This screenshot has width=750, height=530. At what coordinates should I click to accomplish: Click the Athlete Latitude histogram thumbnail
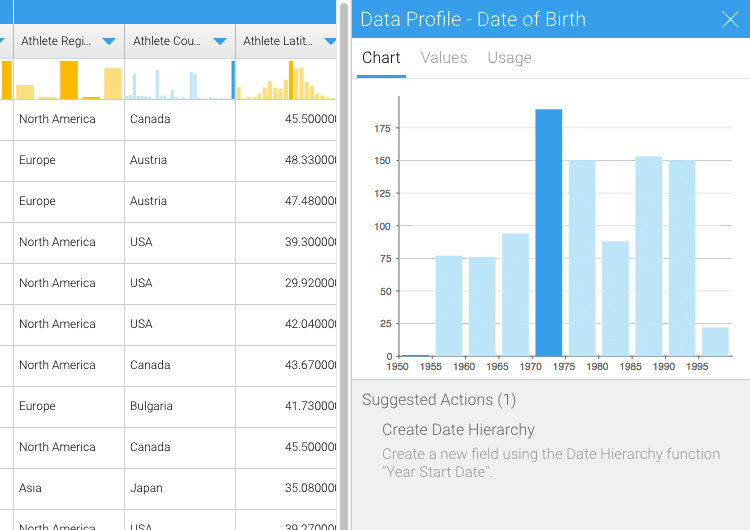point(286,80)
